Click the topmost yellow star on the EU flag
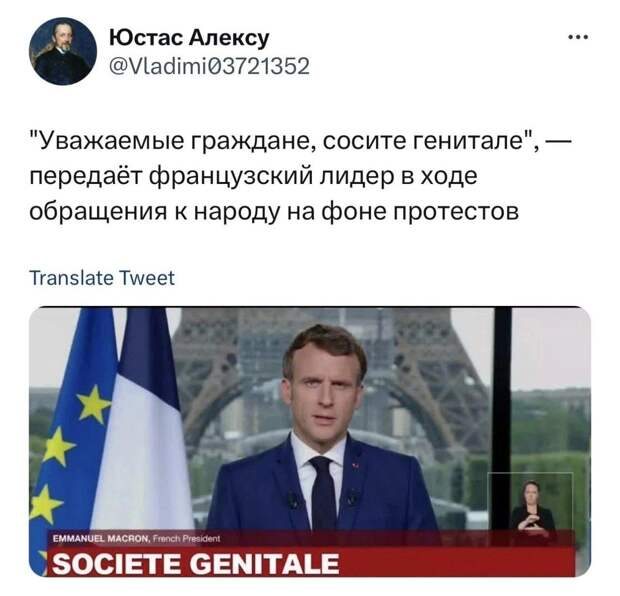This screenshot has height=596, width=620. (93, 402)
